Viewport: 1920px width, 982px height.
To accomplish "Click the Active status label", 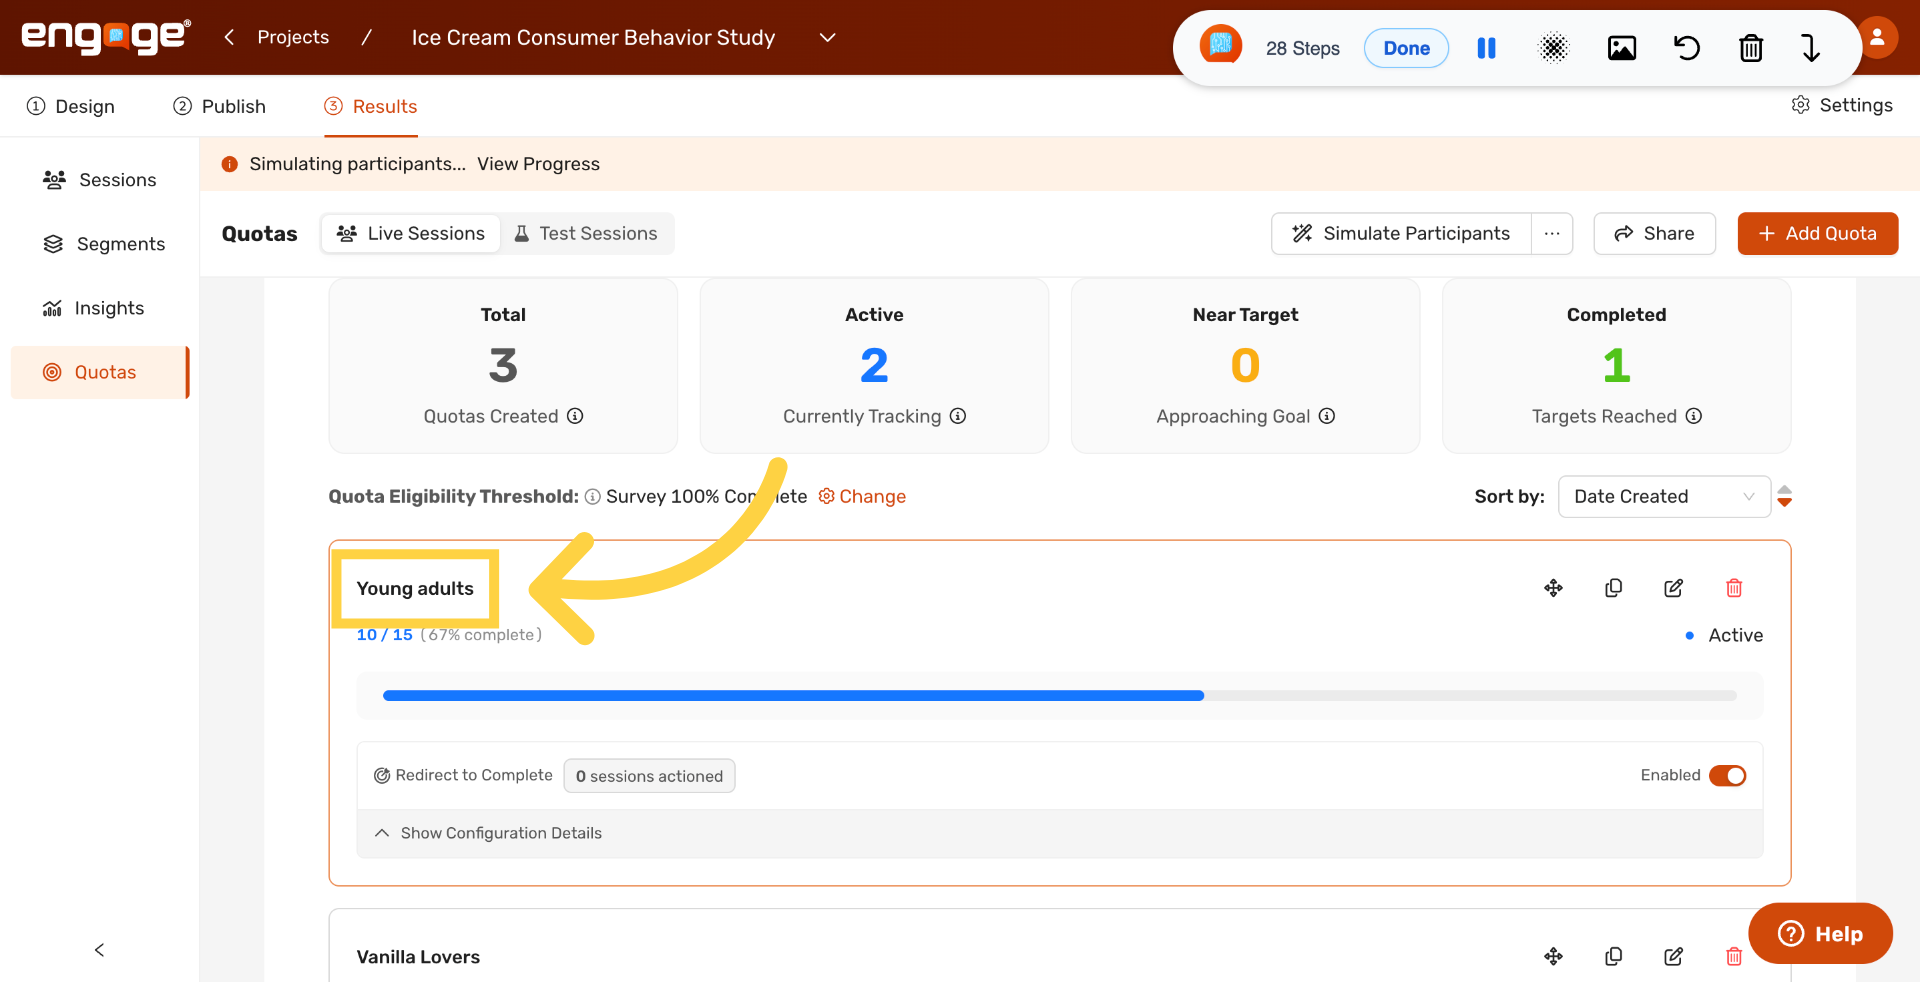I will 1735,635.
